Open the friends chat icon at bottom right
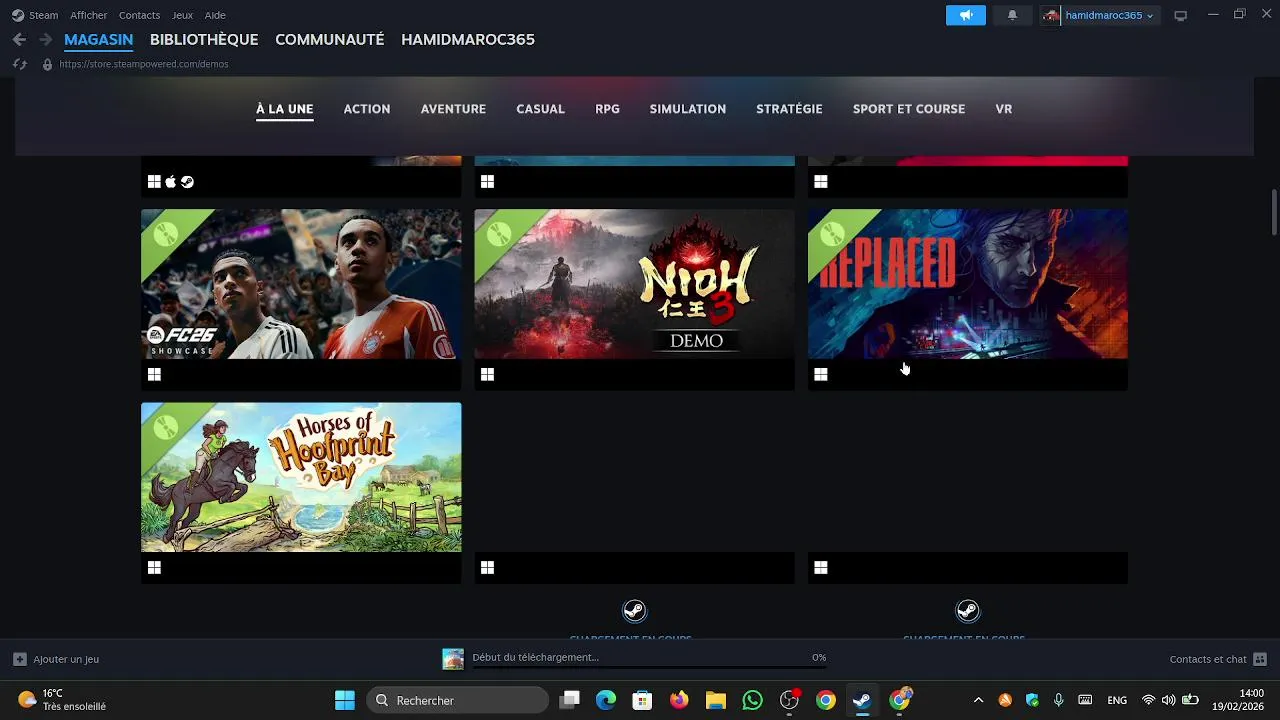Image resolution: width=1280 pixels, height=720 pixels. pyautogui.click(x=1260, y=659)
